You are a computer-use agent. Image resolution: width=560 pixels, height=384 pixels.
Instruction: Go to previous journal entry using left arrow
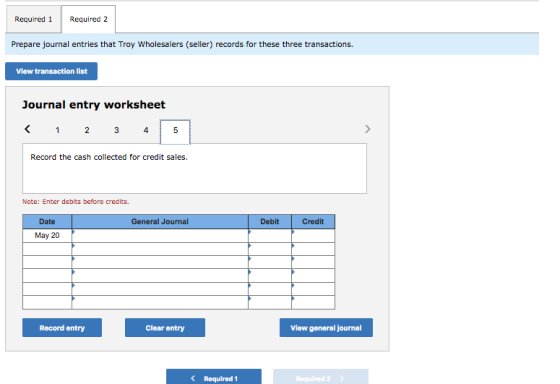tap(28, 129)
